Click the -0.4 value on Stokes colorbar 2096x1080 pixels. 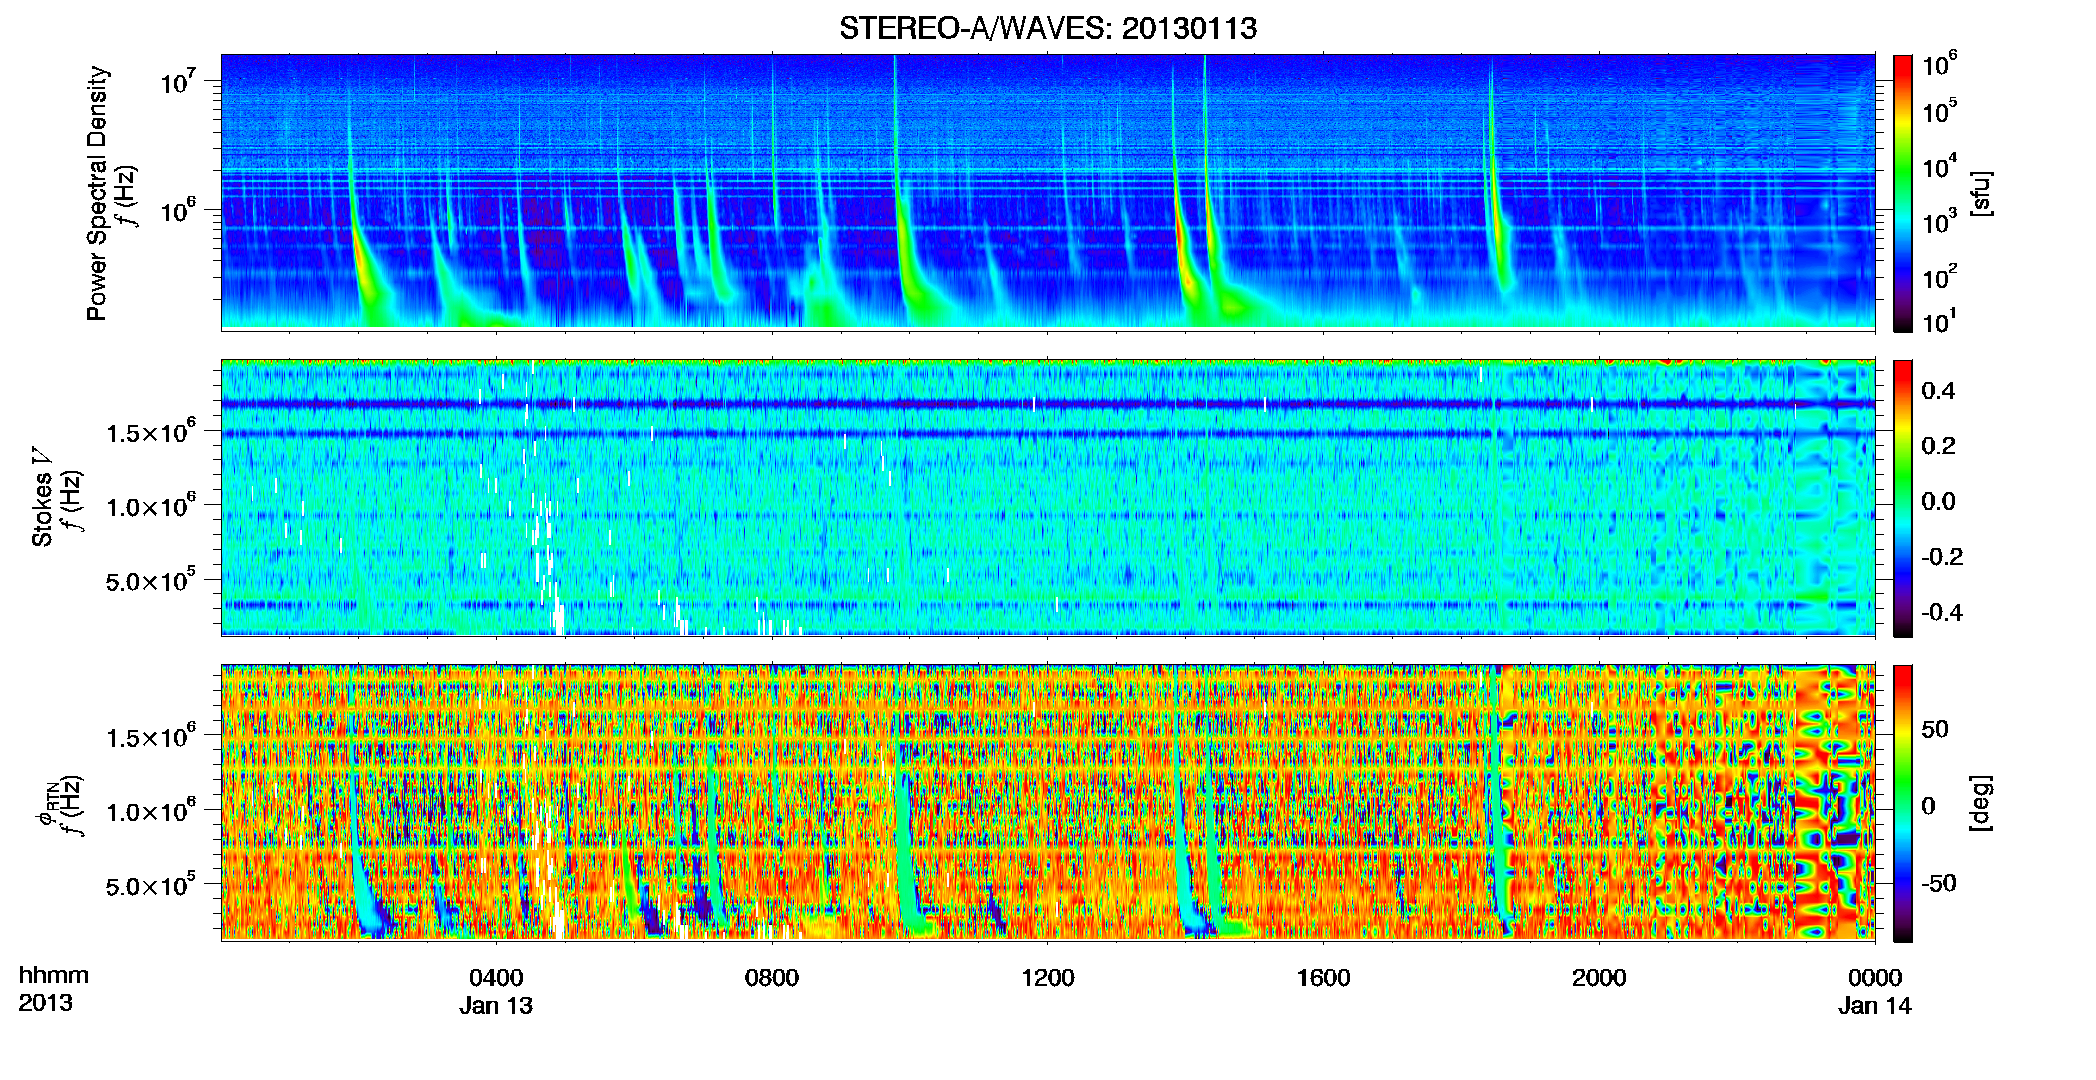[x=1942, y=612]
